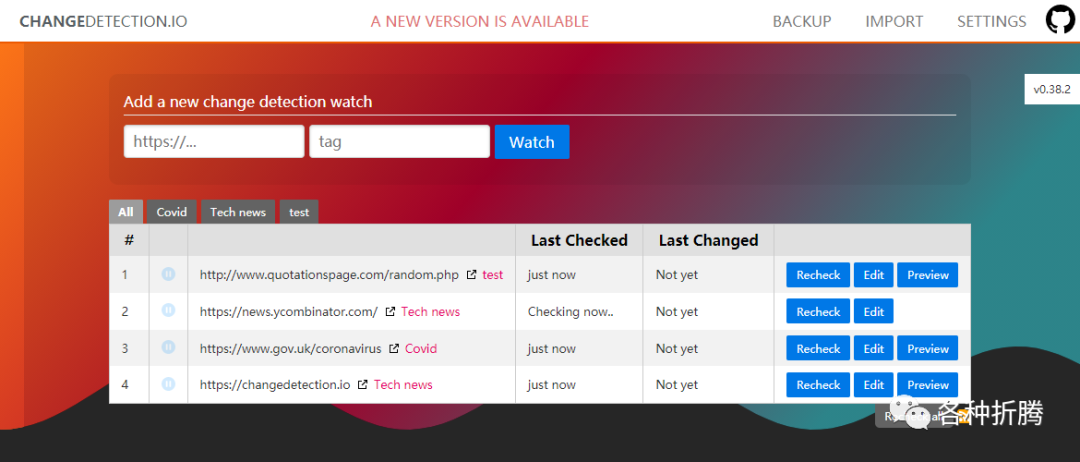The image size is (1080, 462).
Task: Recheck the news.ycombinator.com watch
Action: (818, 311)
